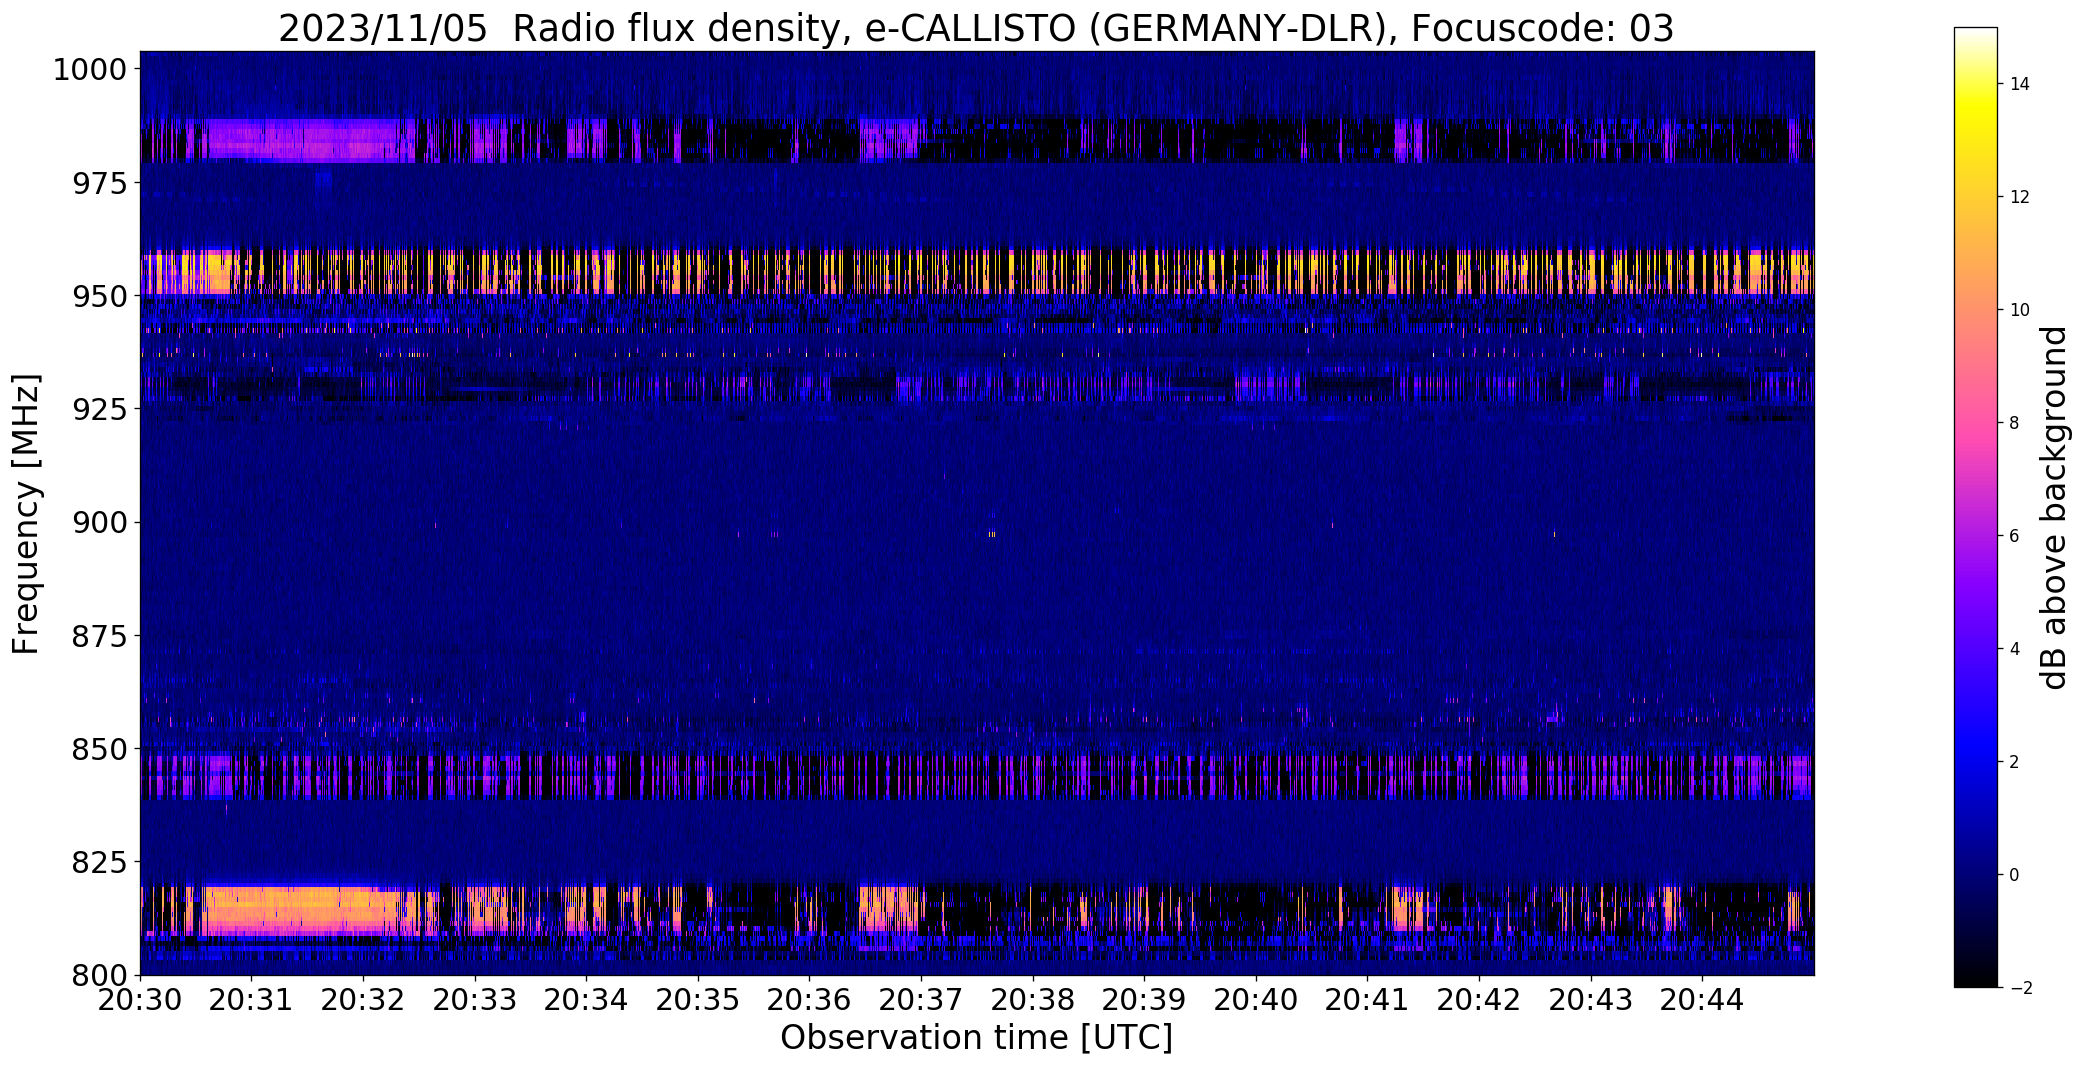Click the 20:35 time tick label
The height and width of the screenshot is (1067, 2085).
coord(698,999)
